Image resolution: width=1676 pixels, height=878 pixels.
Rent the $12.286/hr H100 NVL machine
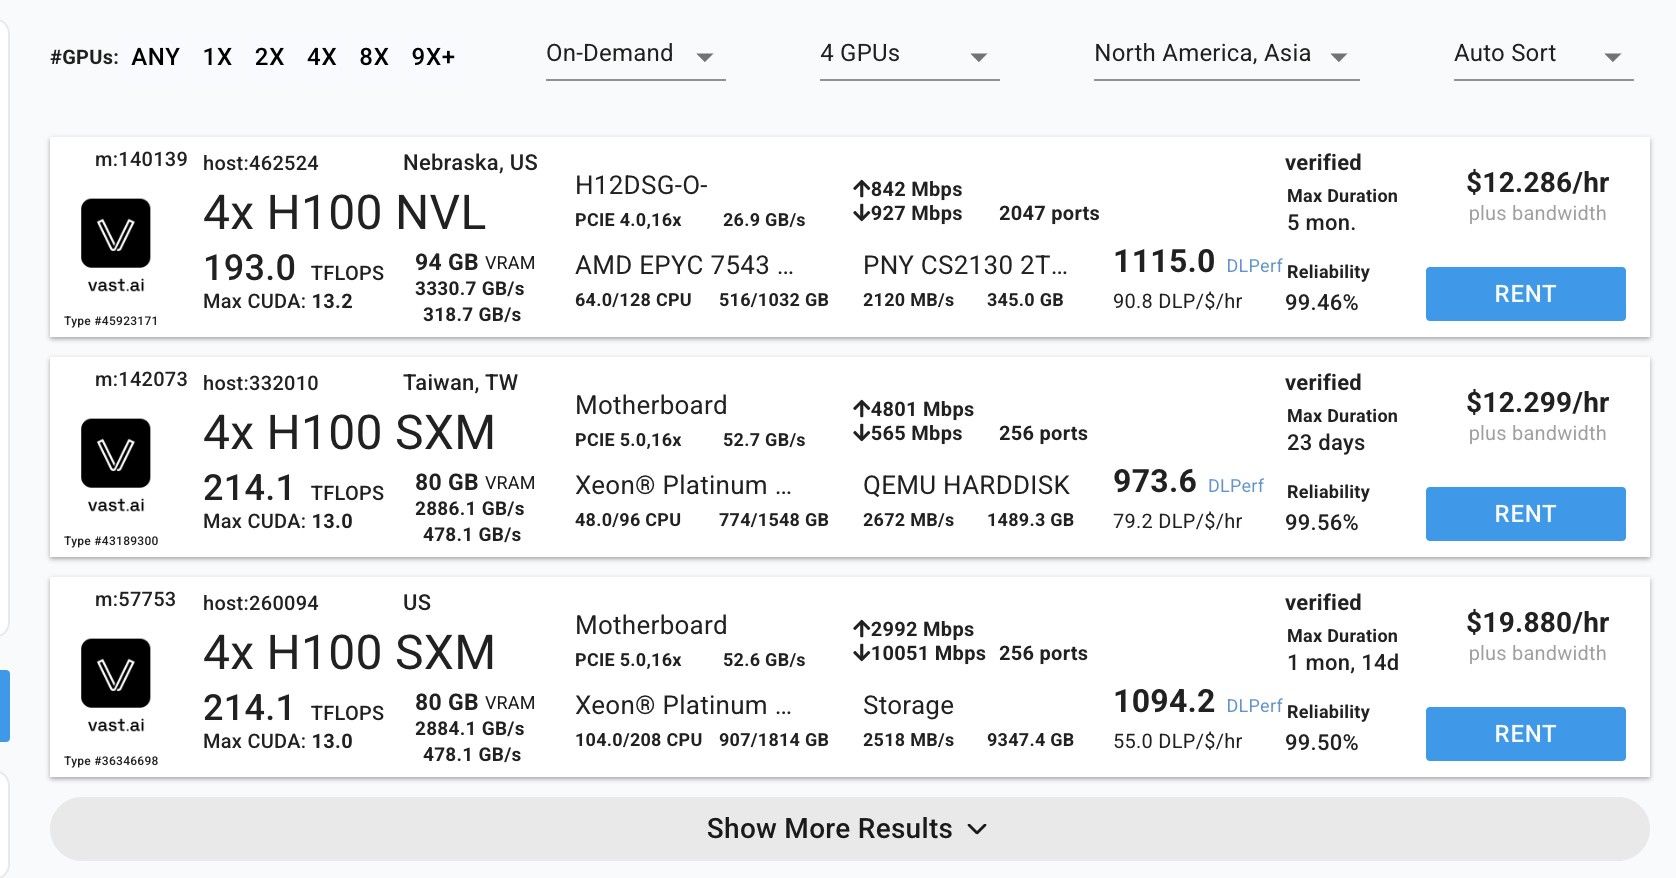pos(1525,294)
